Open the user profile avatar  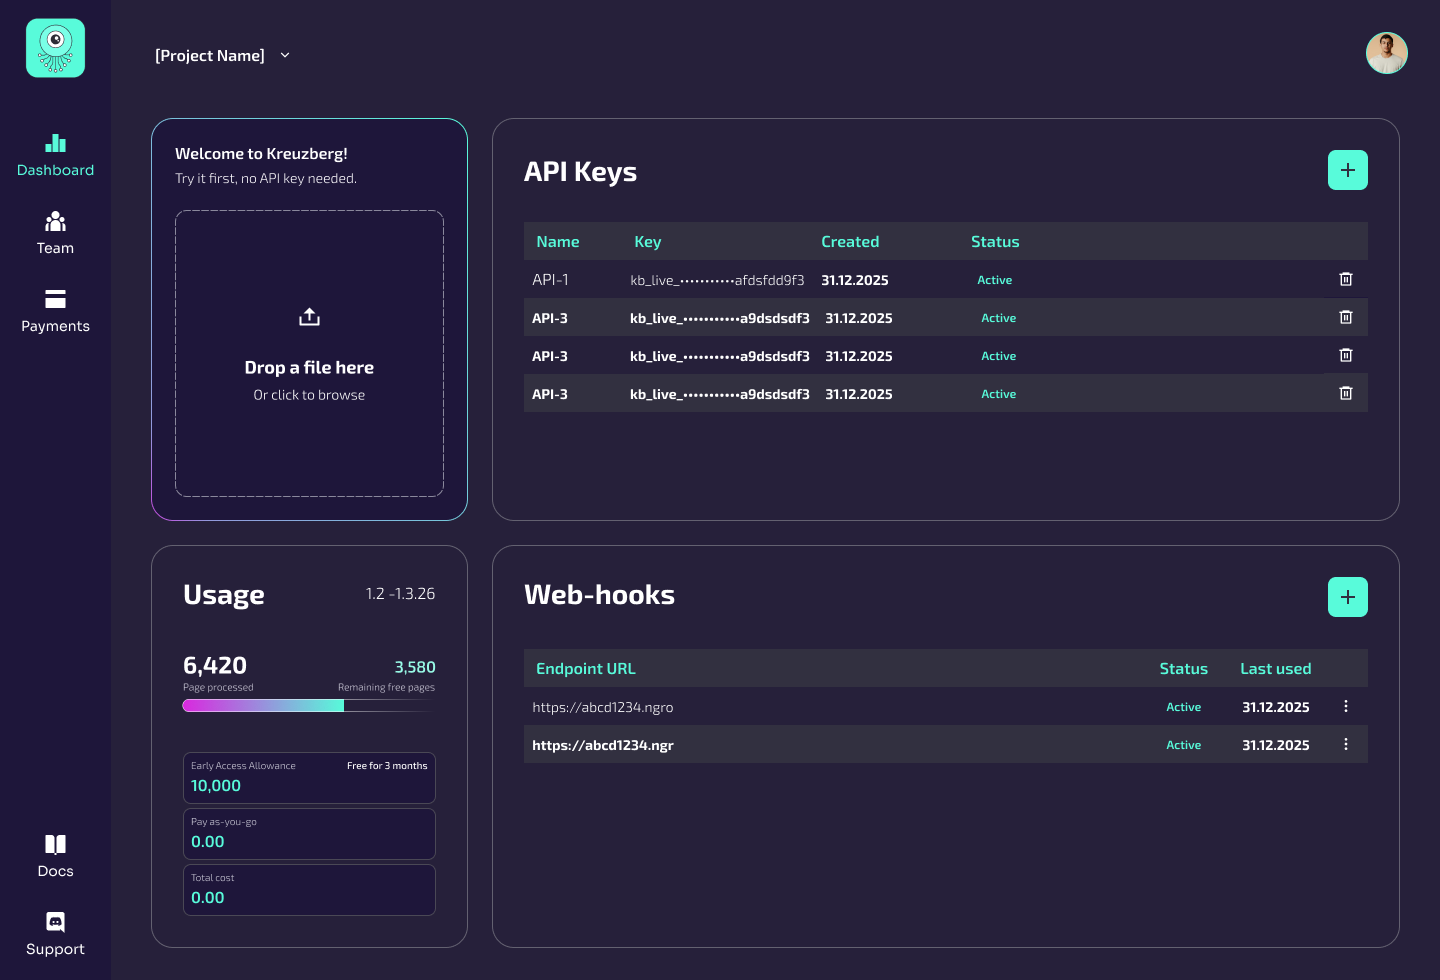pos(1387,53)
